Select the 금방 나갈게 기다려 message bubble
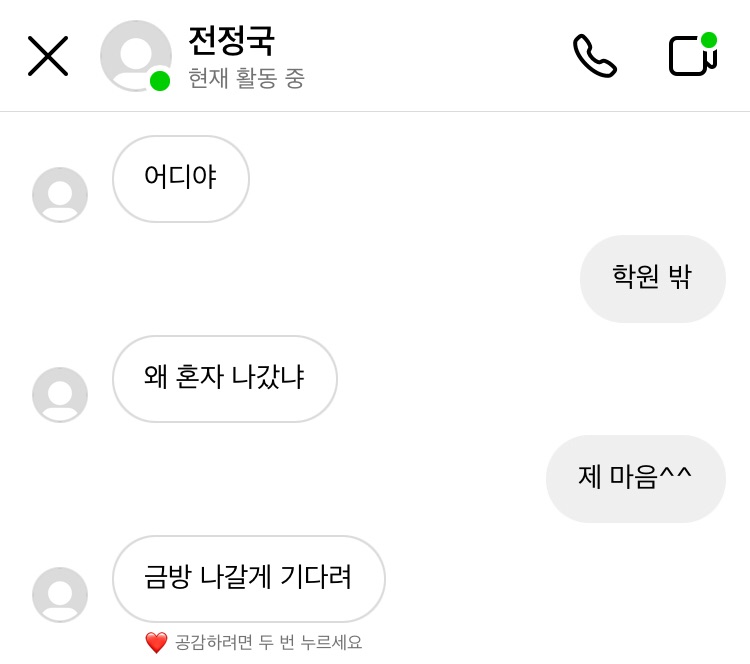Screen dimensions: 750x664 [x=249, y=579]
